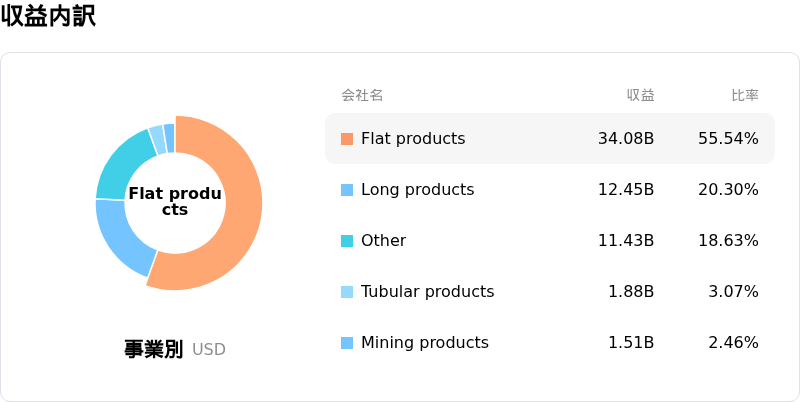
Task: Click the 34.08B revenue value
Action: 626,139
